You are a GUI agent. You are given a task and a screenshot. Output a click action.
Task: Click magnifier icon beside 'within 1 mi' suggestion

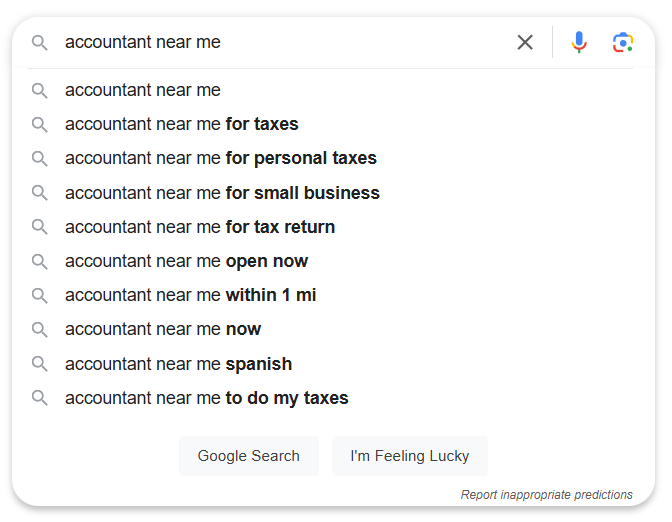(39, 295)
